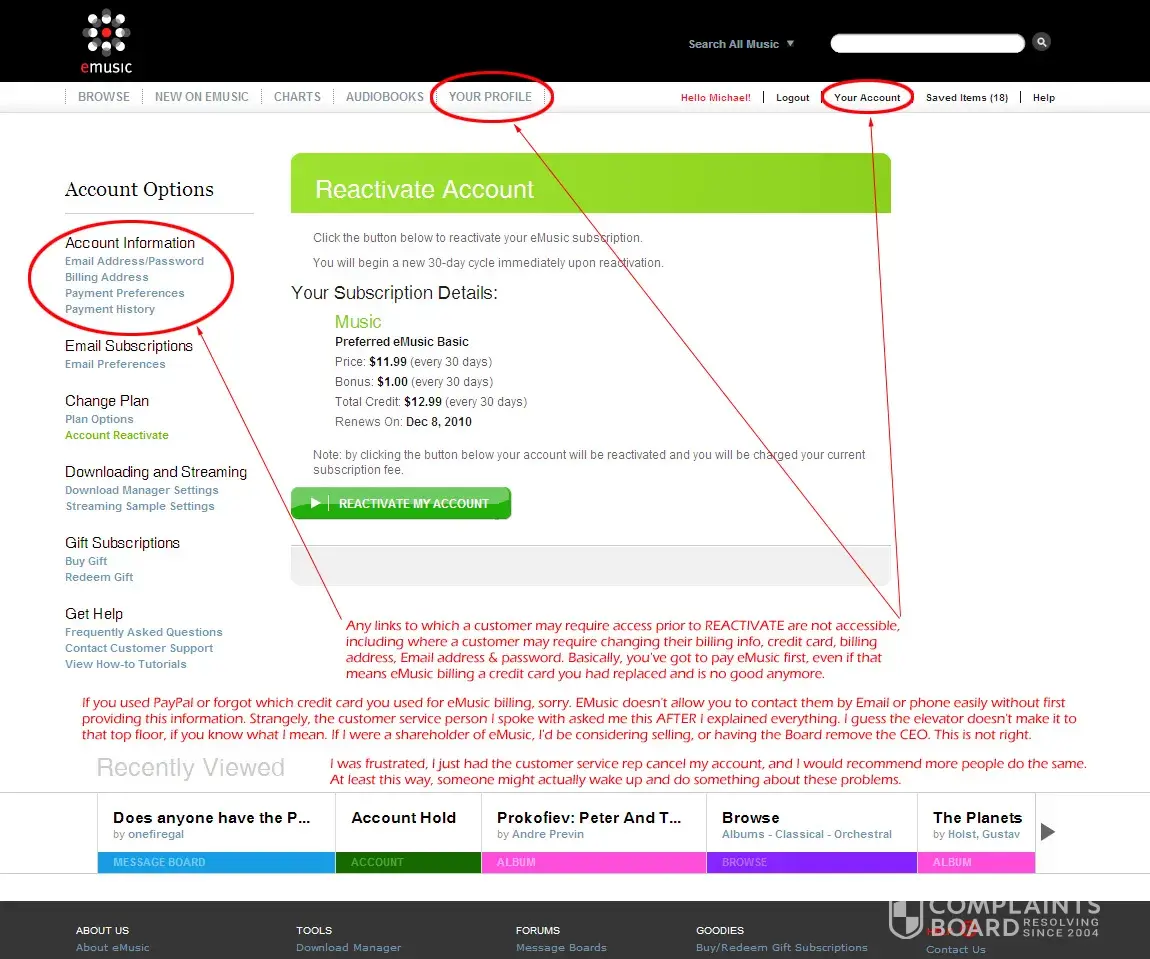Image resolution: width=1150 pixels, height=959 pixels.
Task: Open the AUDIOBOOKS menu
Action: coord(384,97)
